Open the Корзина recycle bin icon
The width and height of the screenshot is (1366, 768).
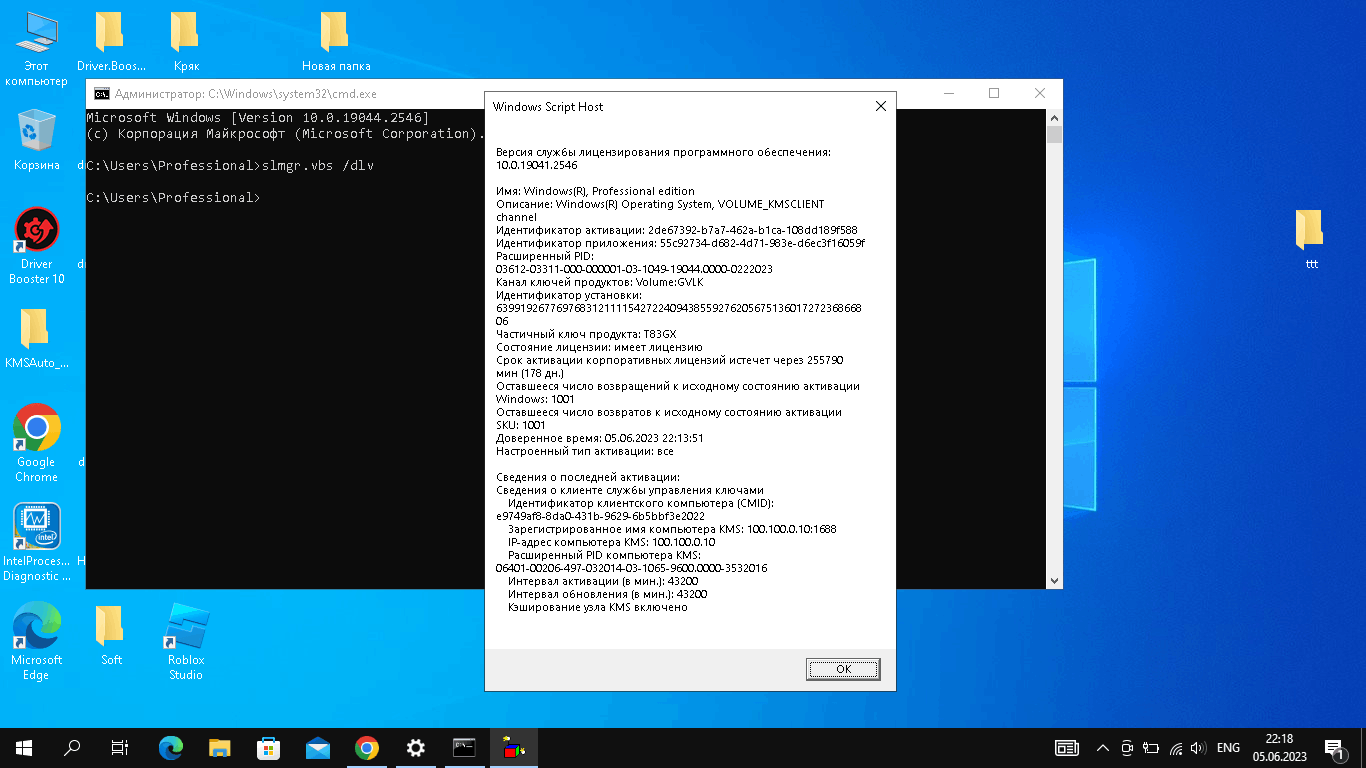37,141
